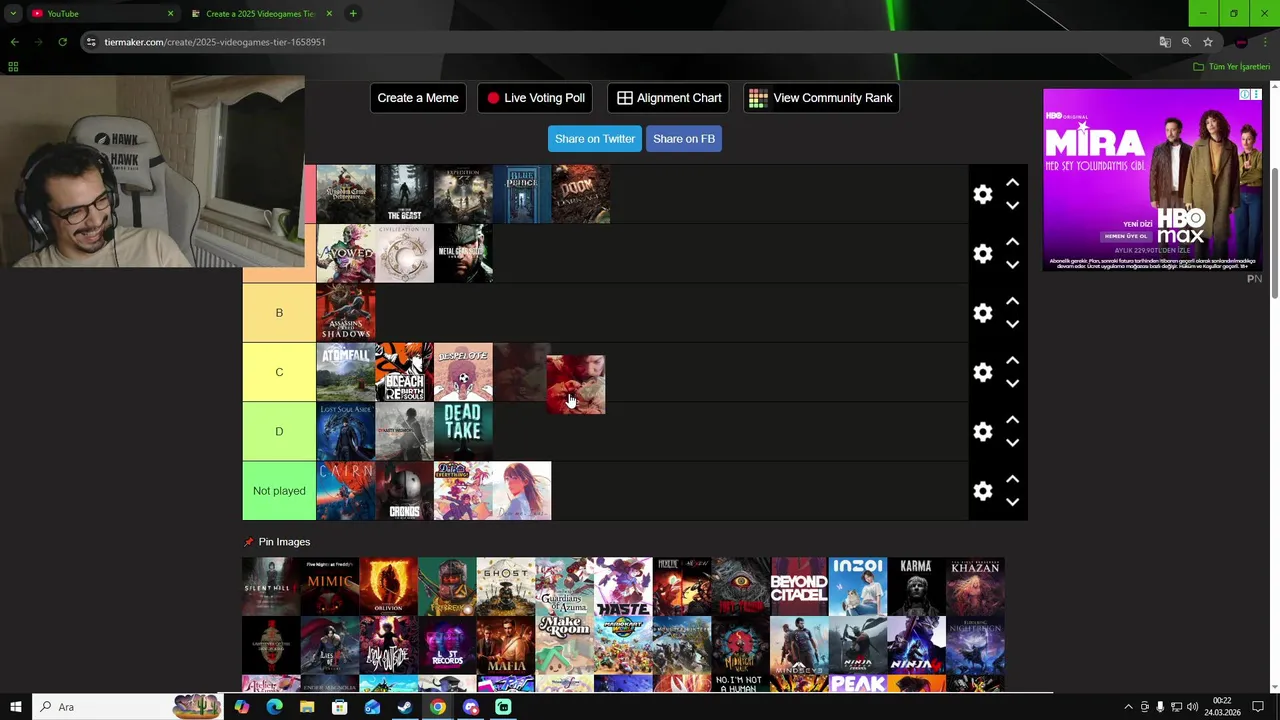Select the Dead Take thumbnail in tier D
Viewport: 1280px width, 720px height.
(x=463, y=431)
